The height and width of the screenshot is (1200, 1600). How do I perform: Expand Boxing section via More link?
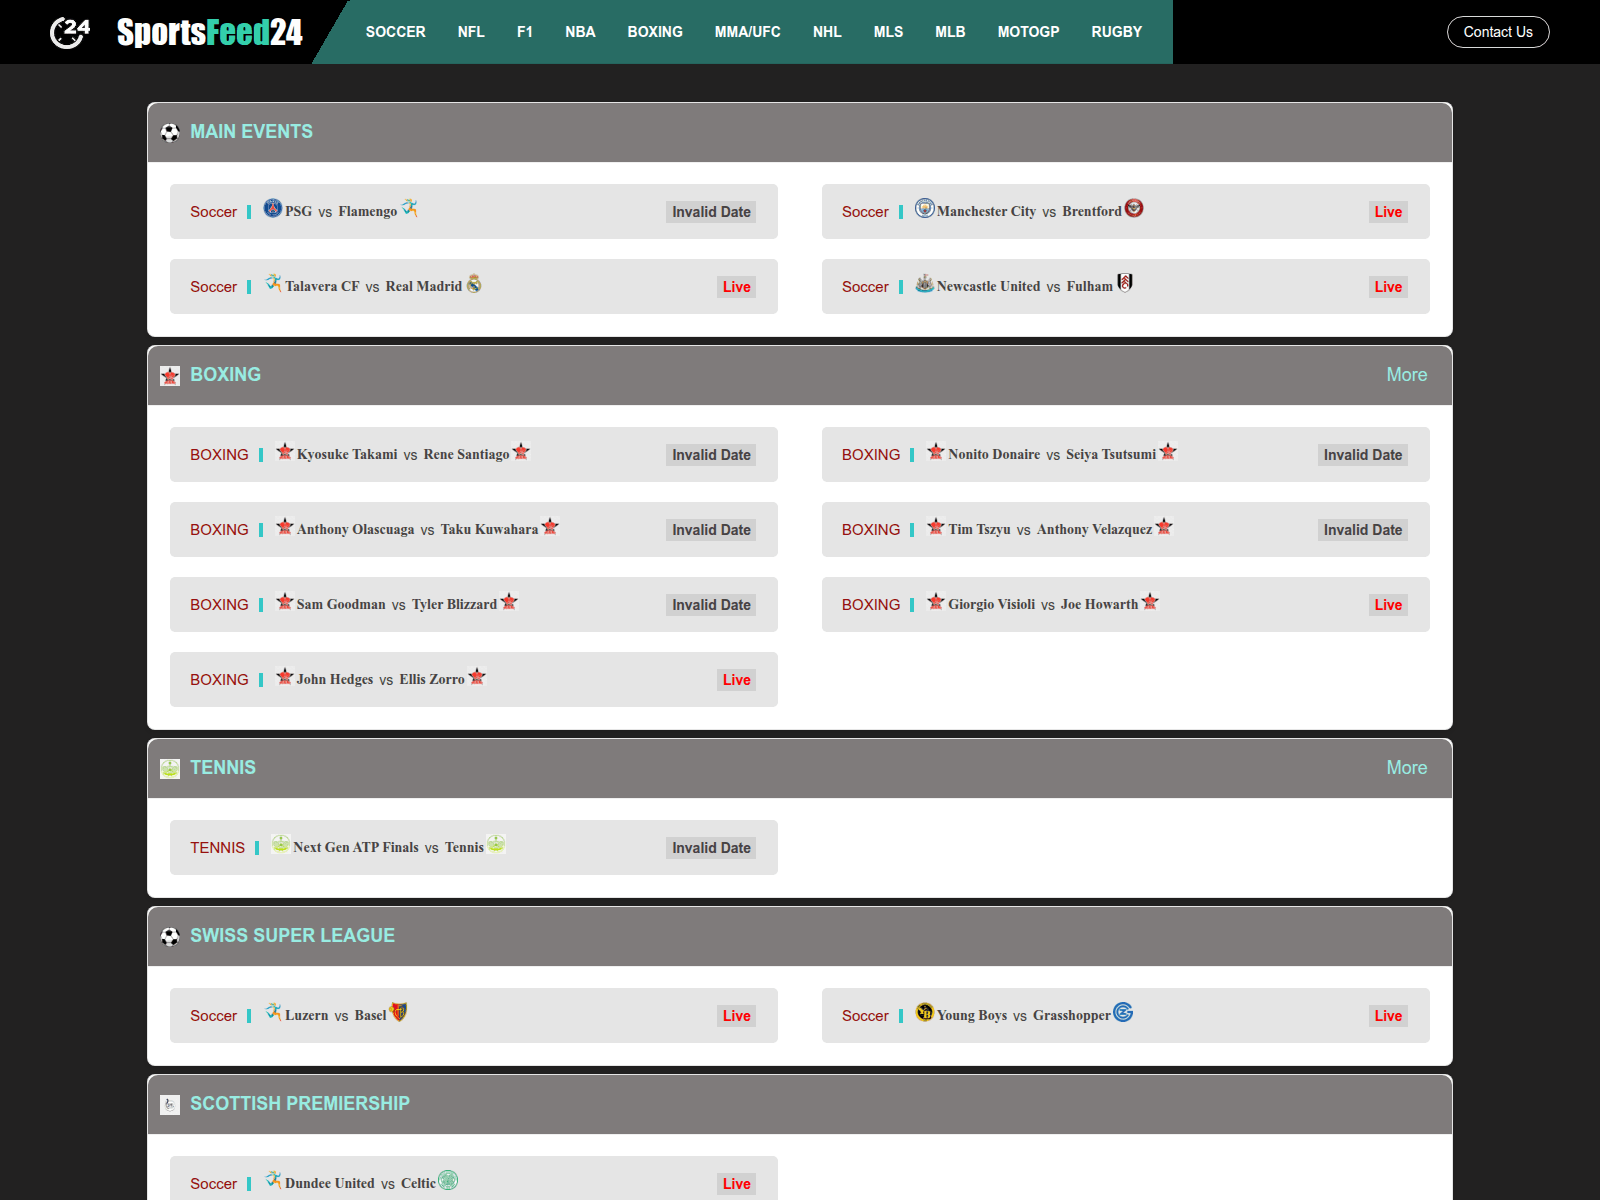1406,375
